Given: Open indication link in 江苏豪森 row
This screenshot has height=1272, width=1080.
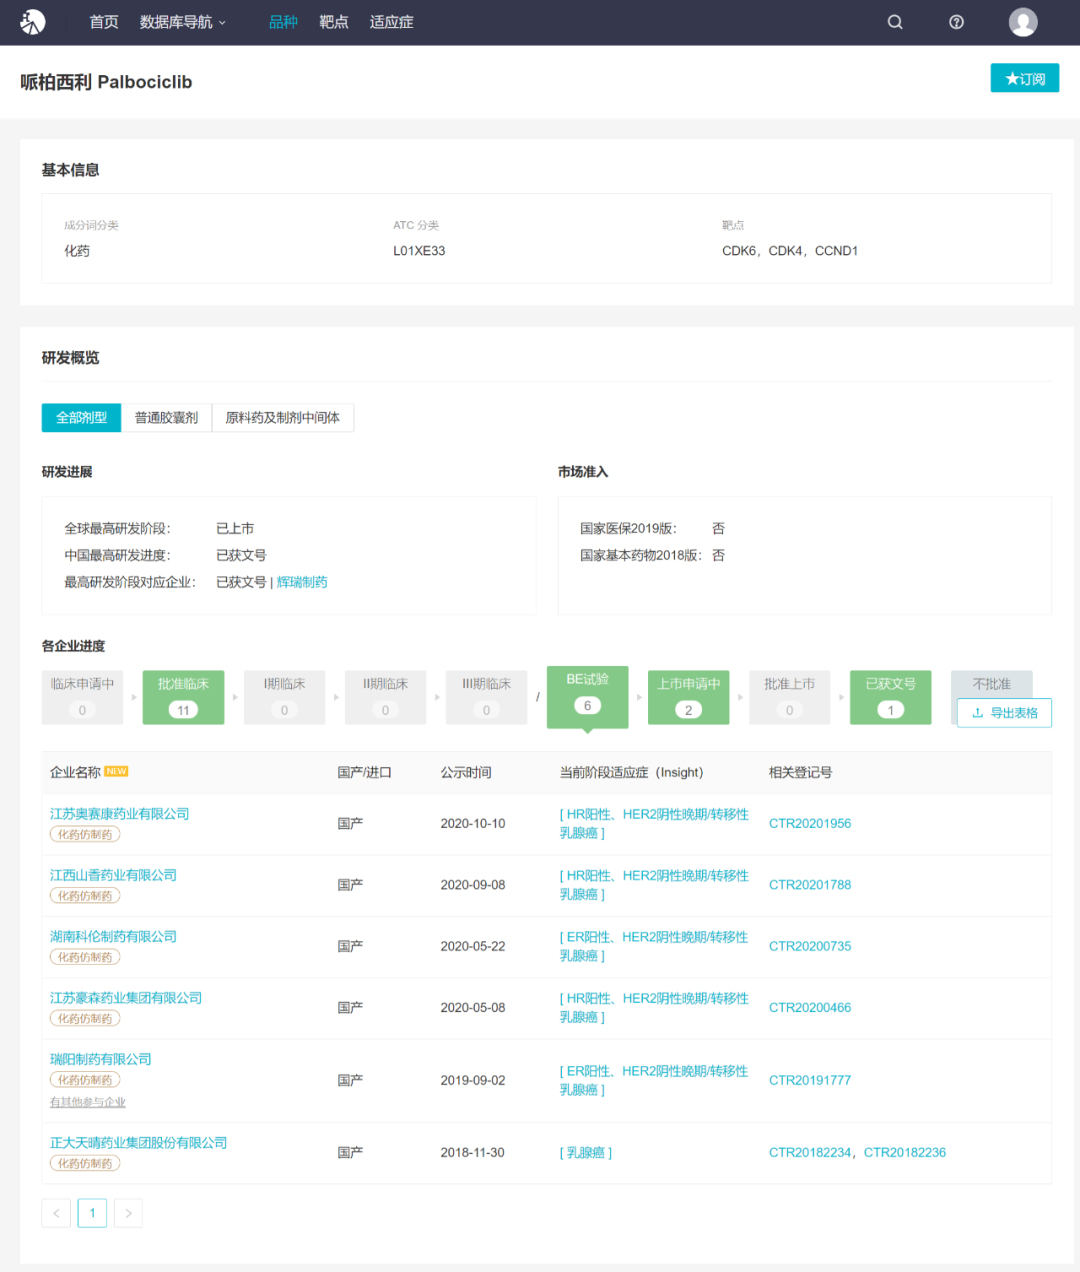Looking at the screenshot, I should tap(654, 1008).
